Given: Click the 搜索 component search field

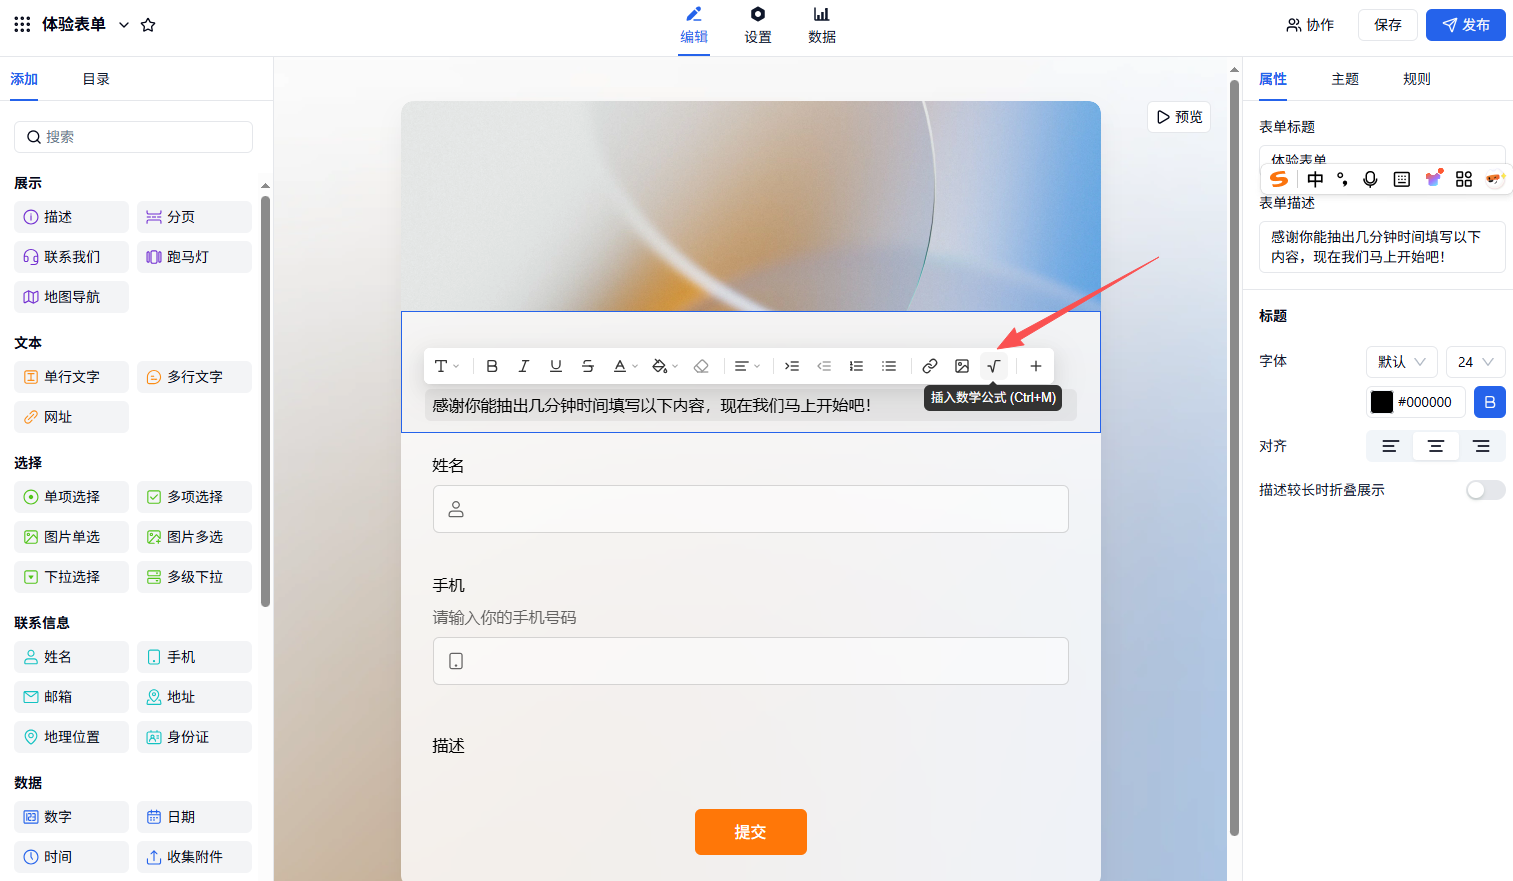Looking at the screenshot, I should coord(134,137).
